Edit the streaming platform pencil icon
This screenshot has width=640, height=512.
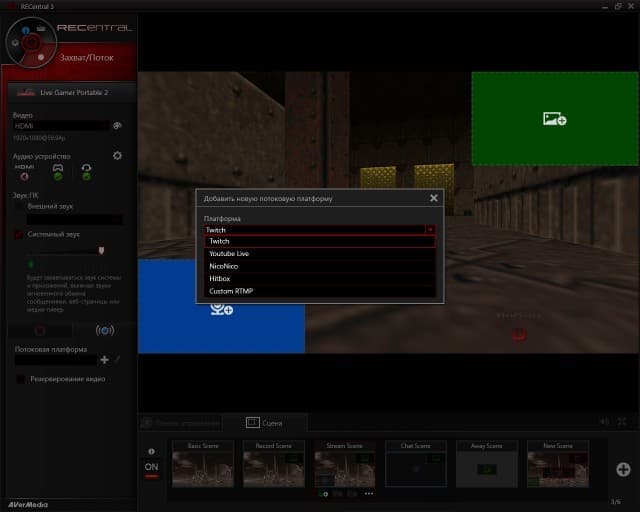118,359
